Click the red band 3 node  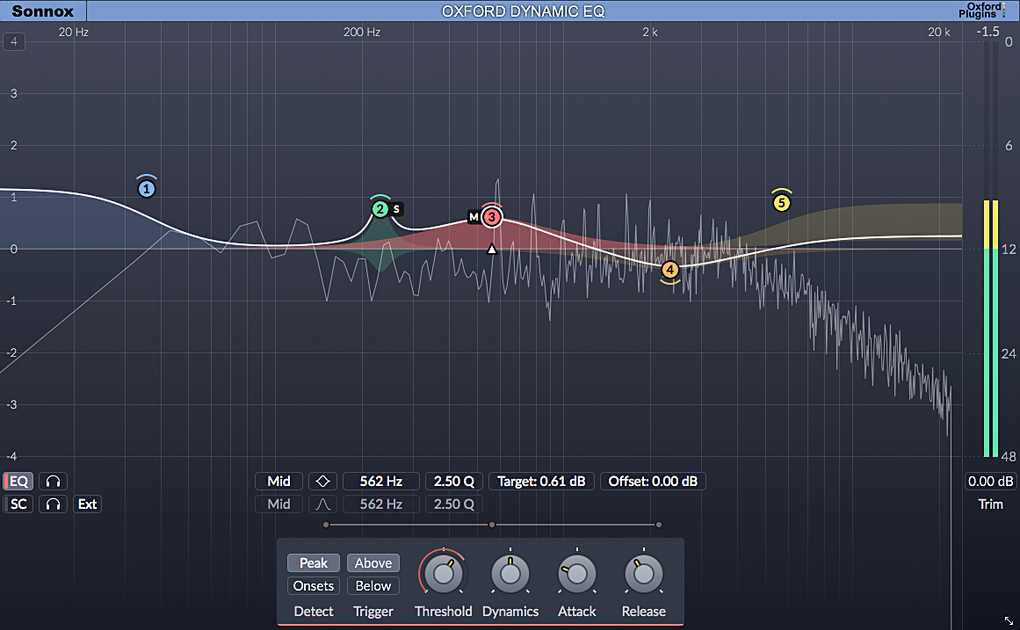(x=492, y=217)
